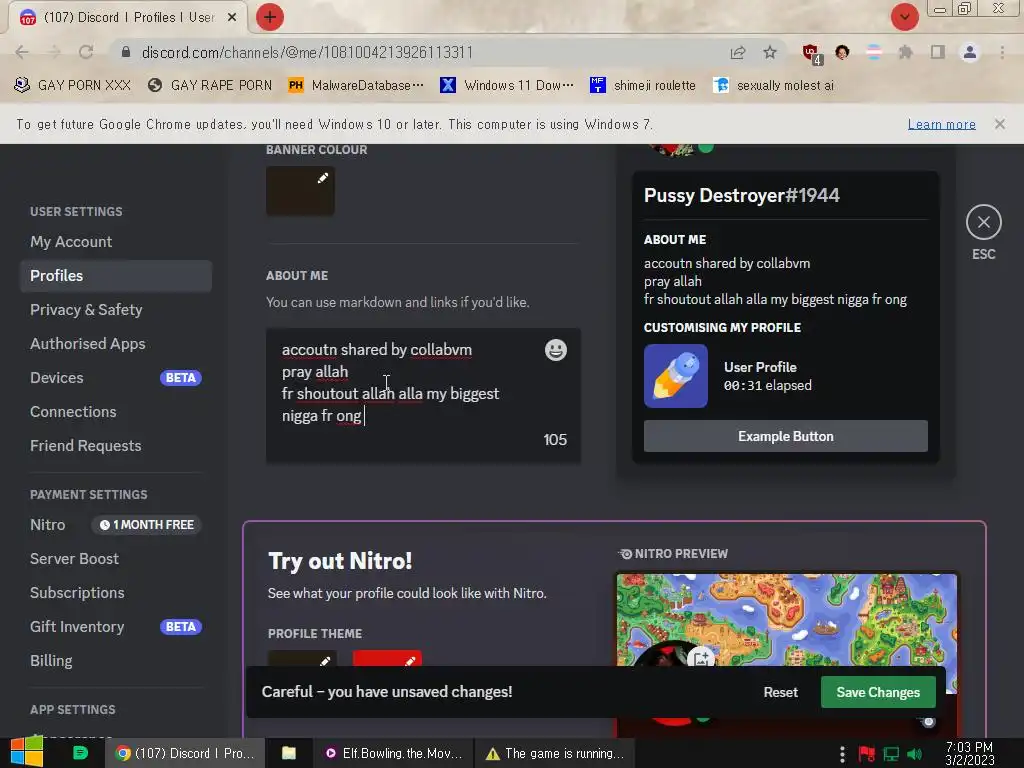Click the padlock site info icon

(126, 52)
